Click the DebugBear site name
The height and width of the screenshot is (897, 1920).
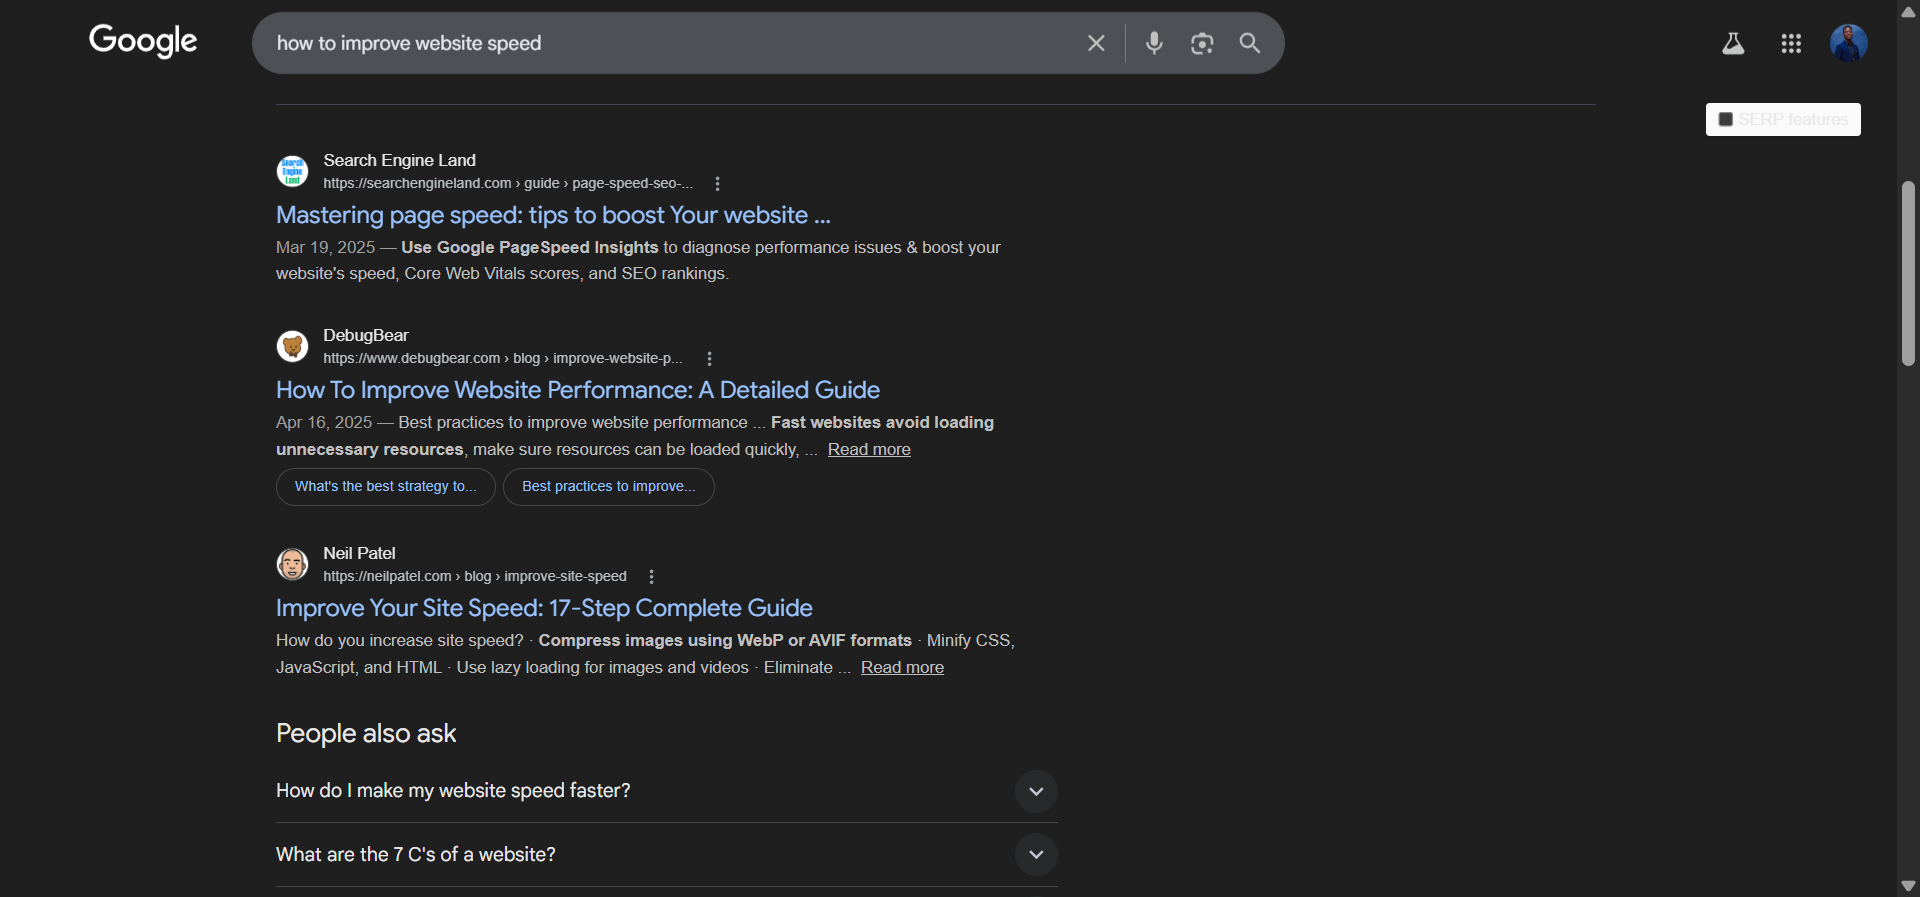365,335
